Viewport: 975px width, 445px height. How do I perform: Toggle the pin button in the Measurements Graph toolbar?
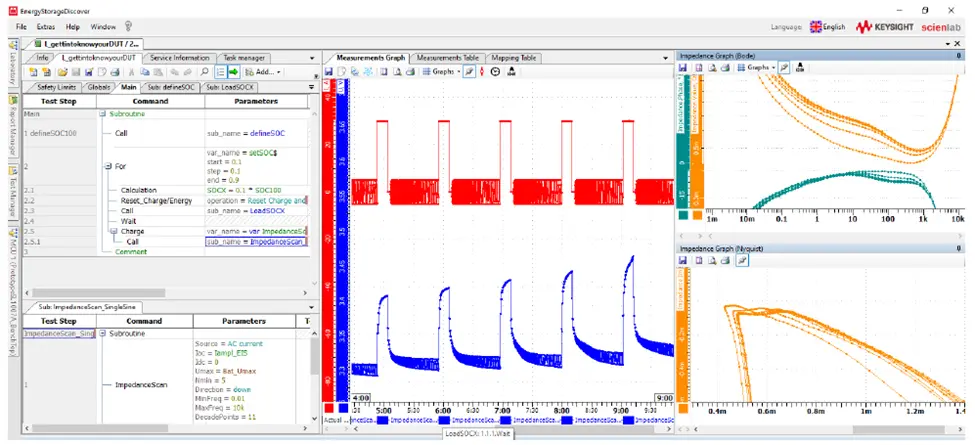point(469,71)
